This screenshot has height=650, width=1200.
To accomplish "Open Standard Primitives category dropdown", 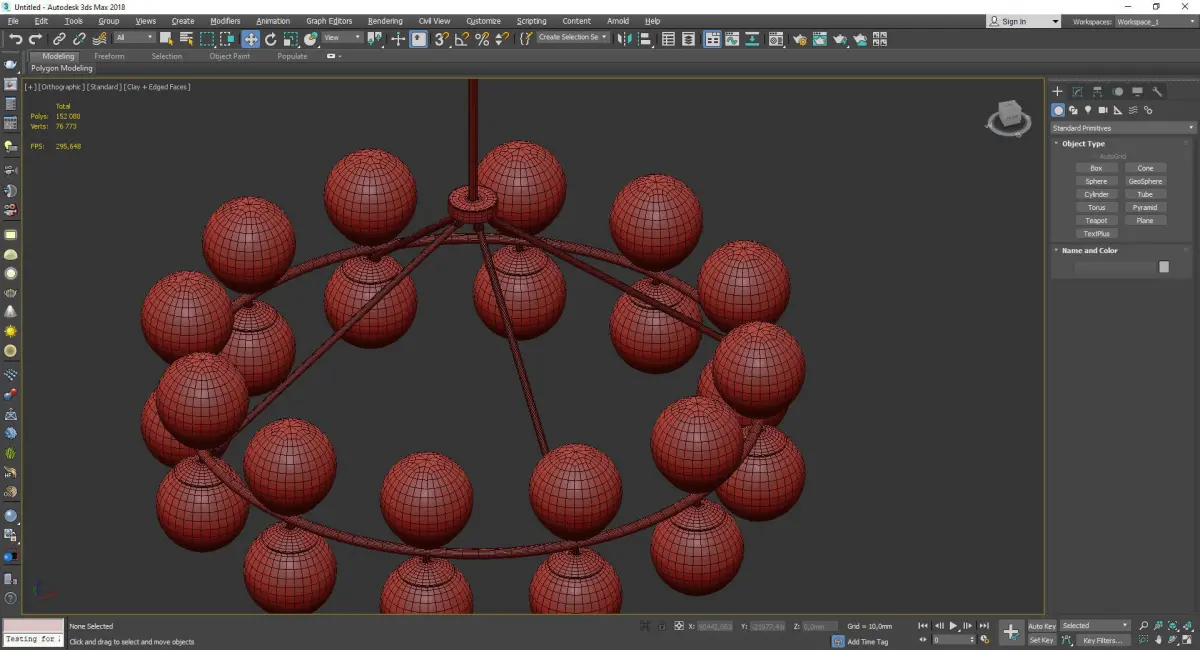I will coord(1122,128).
